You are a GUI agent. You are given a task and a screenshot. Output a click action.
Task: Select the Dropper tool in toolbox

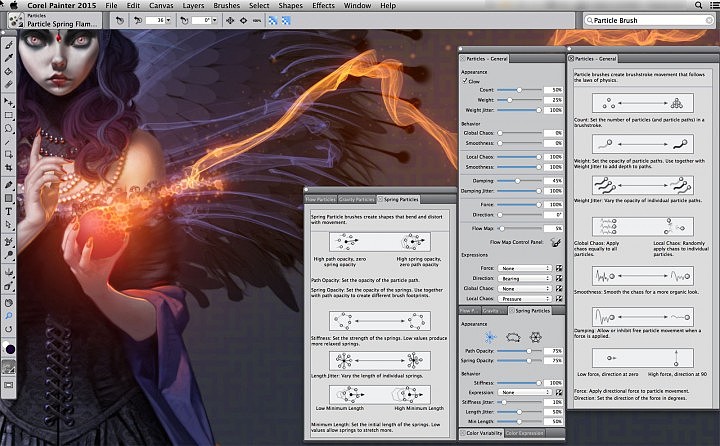tap(9, 58)
